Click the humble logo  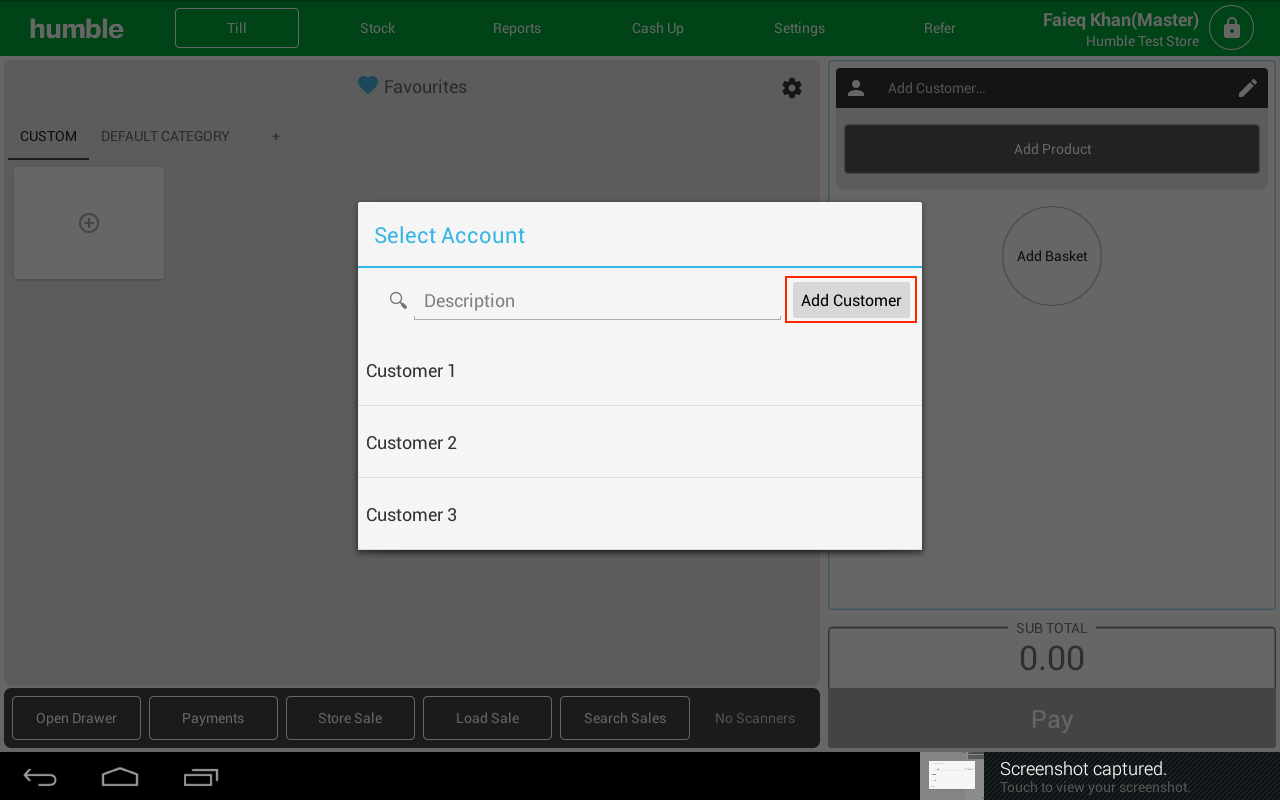(77, 28)
